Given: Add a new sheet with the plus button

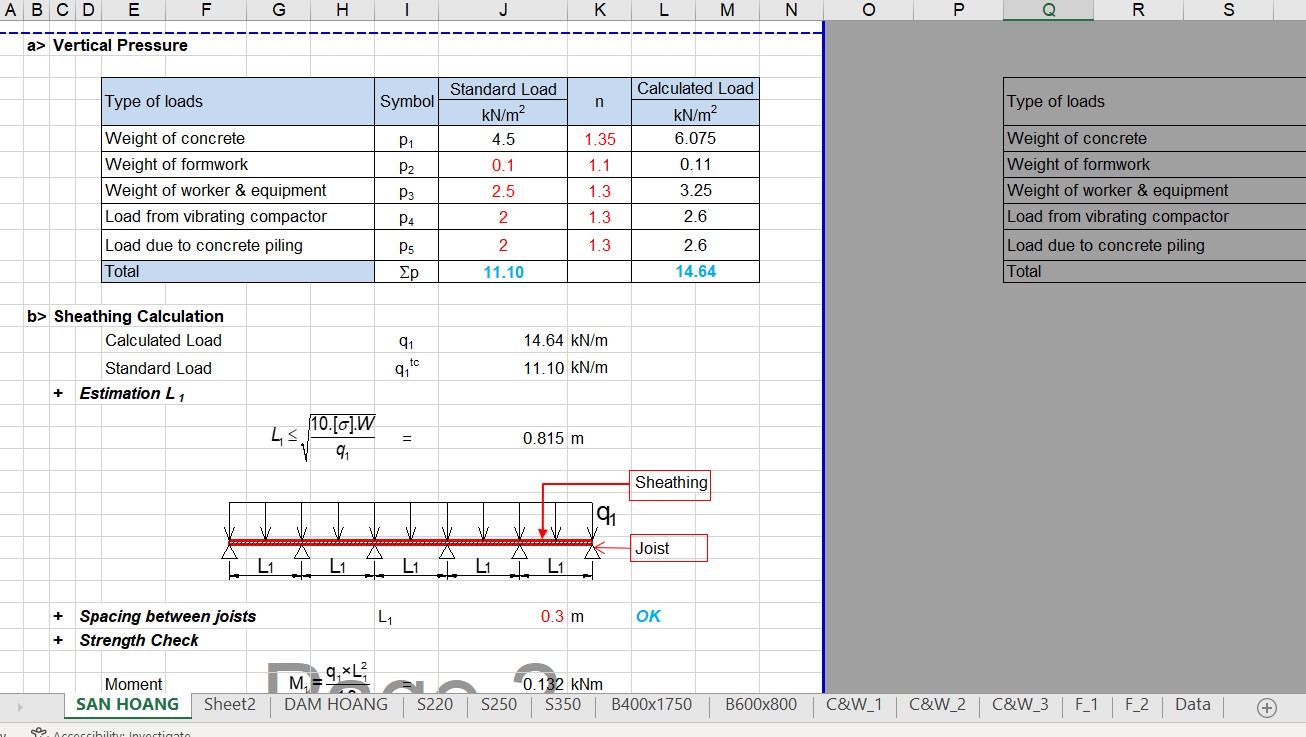Looking at the screenshot, I should pyautogui.click(x=1267, y=708).
